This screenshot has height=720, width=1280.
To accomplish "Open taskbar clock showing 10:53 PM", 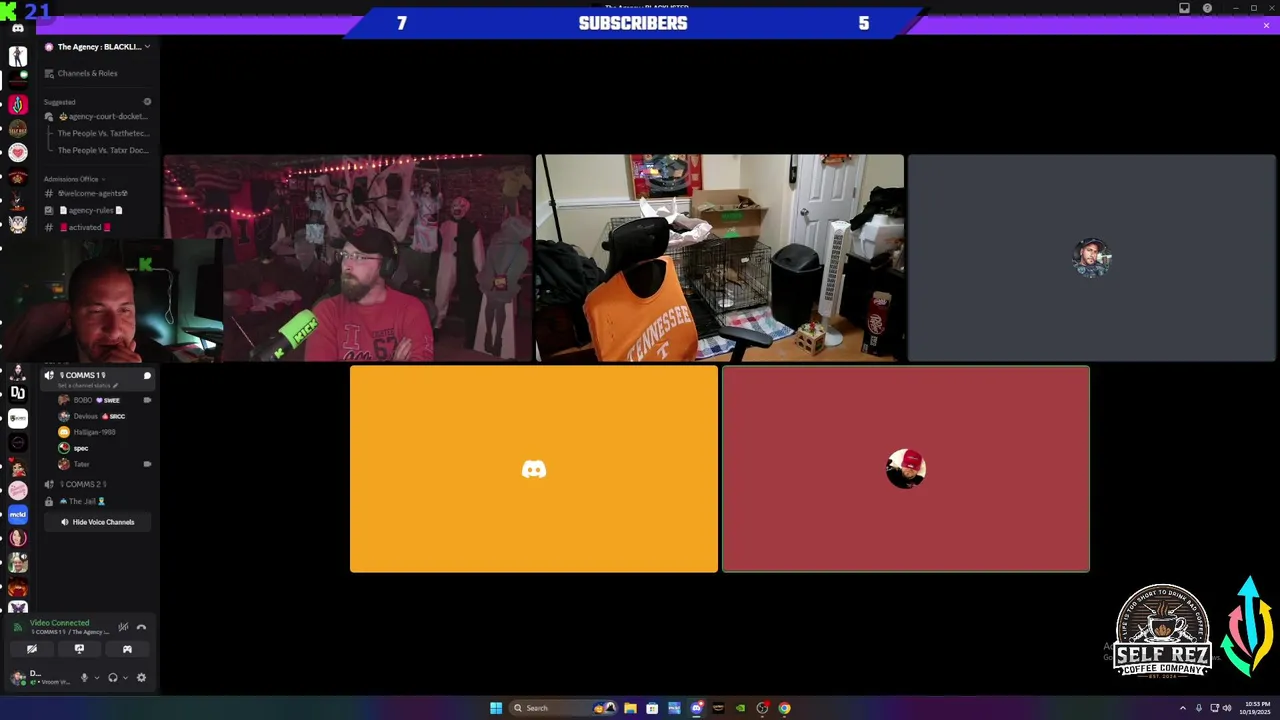I will point(1255,708).
